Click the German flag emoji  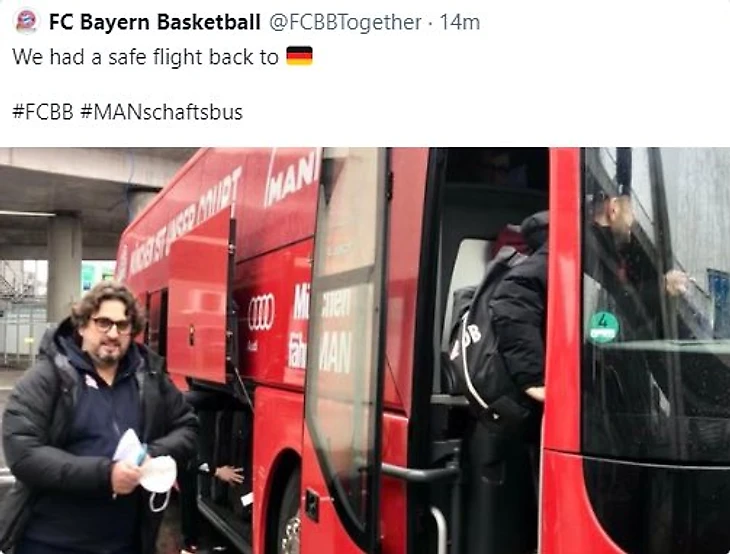coord(299,56)
